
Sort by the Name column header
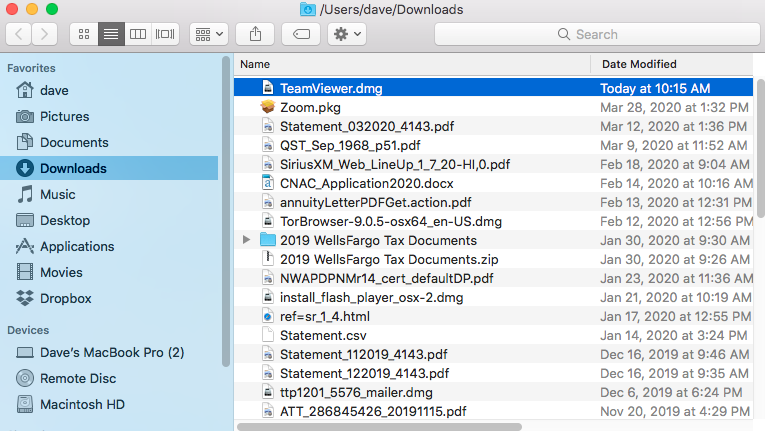click(x=412, y=64)
